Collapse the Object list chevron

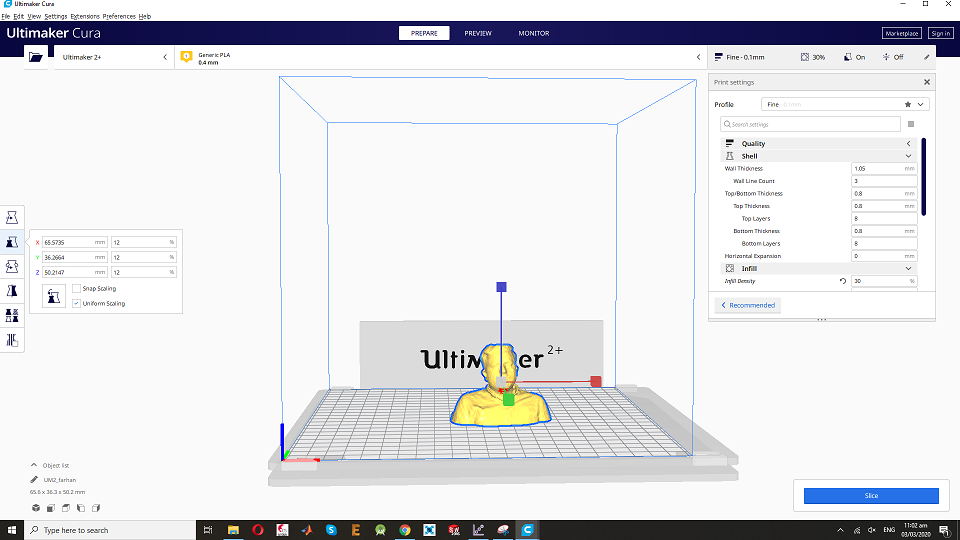point(34,465)
